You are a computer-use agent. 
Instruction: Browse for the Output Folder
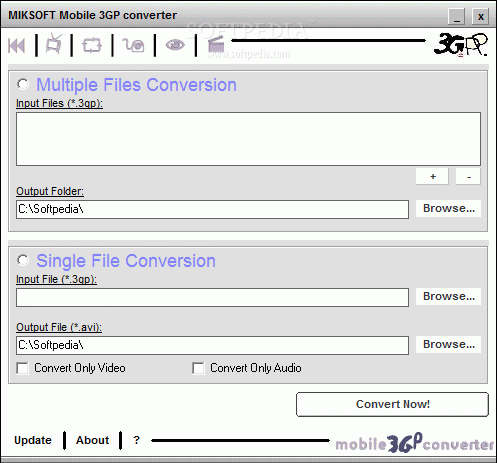tap(449, 209)
